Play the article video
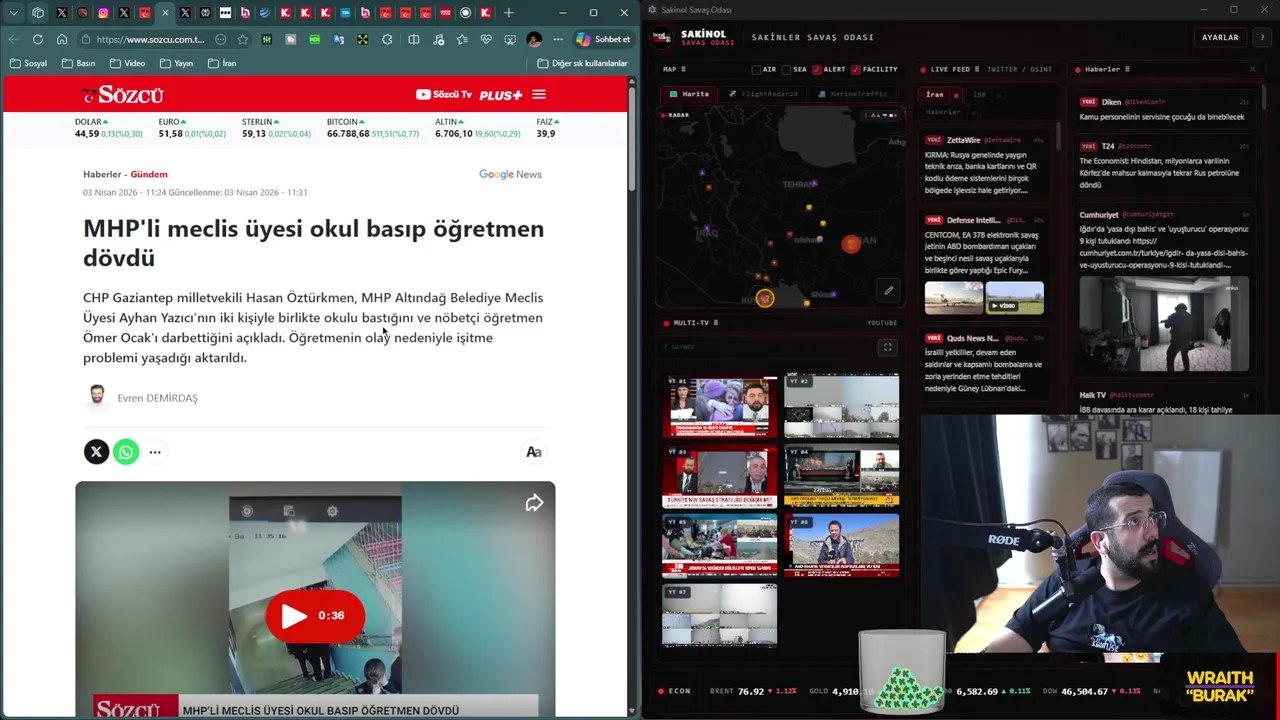 pyautogui.click(x=315, y=616)
